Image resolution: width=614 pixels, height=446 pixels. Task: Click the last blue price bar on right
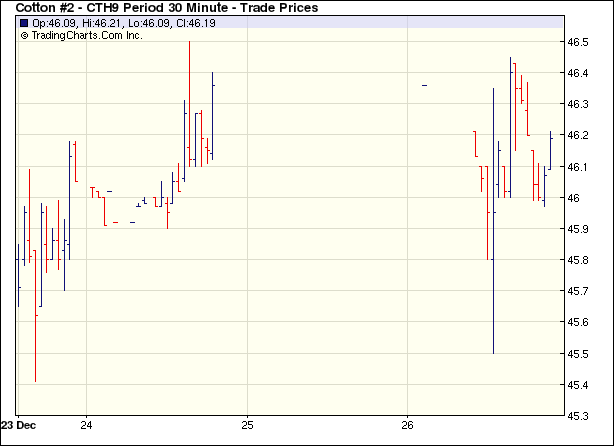[550, 150]
